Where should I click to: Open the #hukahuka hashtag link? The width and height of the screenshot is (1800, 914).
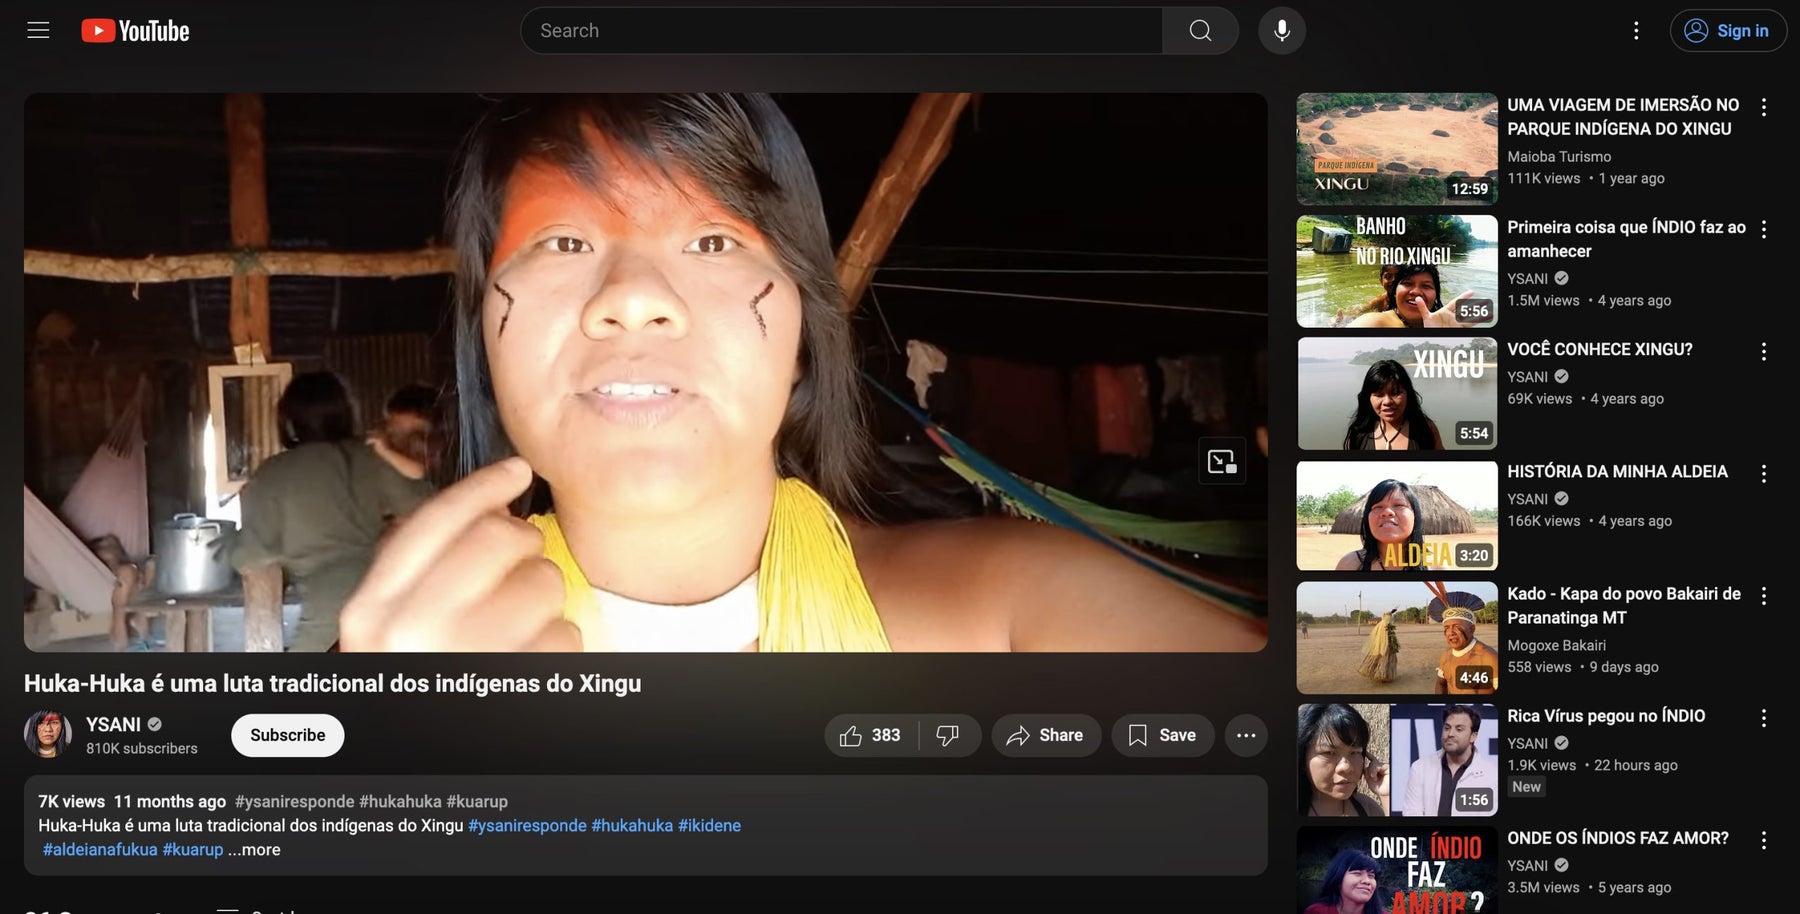[x=631, y=825]
